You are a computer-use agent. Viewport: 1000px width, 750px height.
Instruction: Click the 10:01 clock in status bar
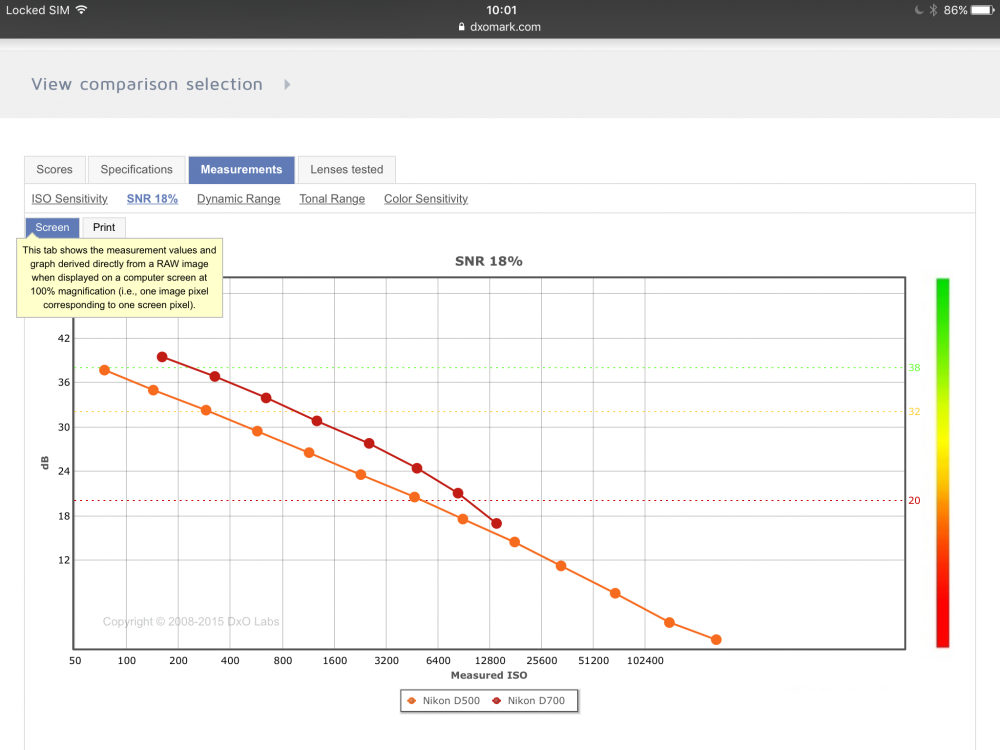coord(501,10)
